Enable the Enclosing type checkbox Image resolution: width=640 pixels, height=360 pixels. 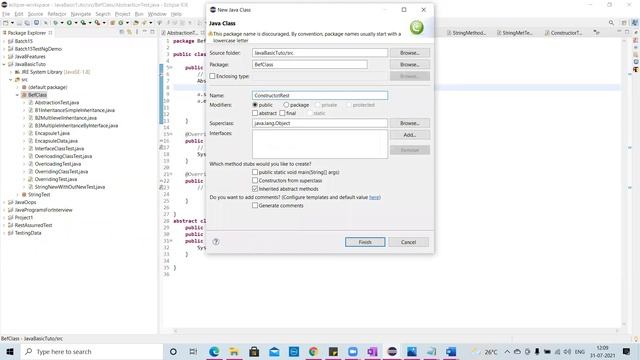coord(212,76)
